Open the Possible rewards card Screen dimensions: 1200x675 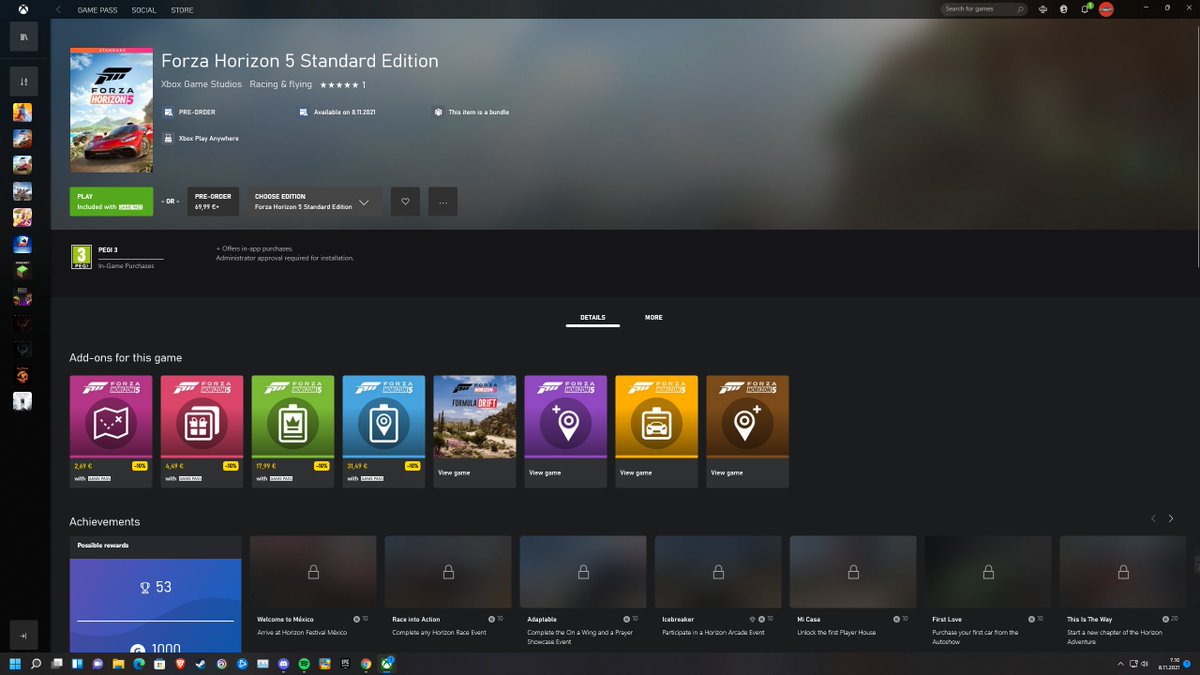[155, 594]
